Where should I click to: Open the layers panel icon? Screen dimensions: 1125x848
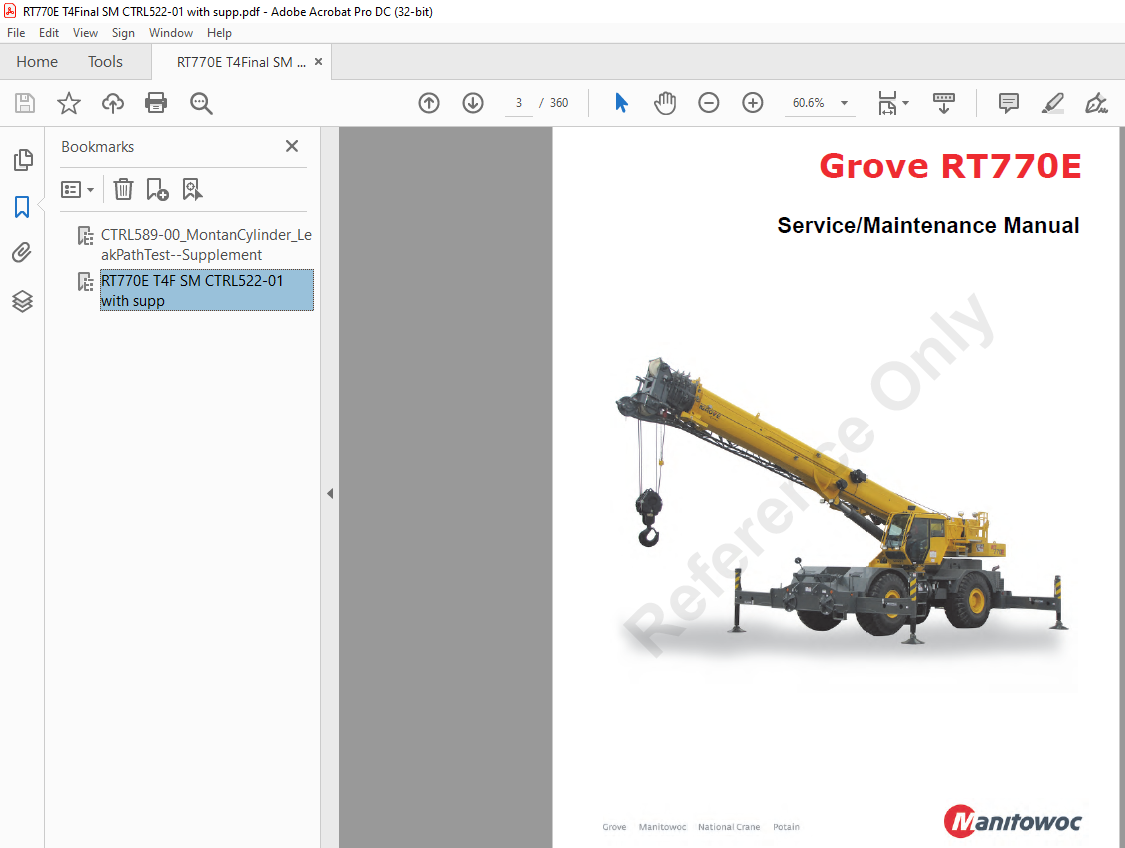click(22, 301)
